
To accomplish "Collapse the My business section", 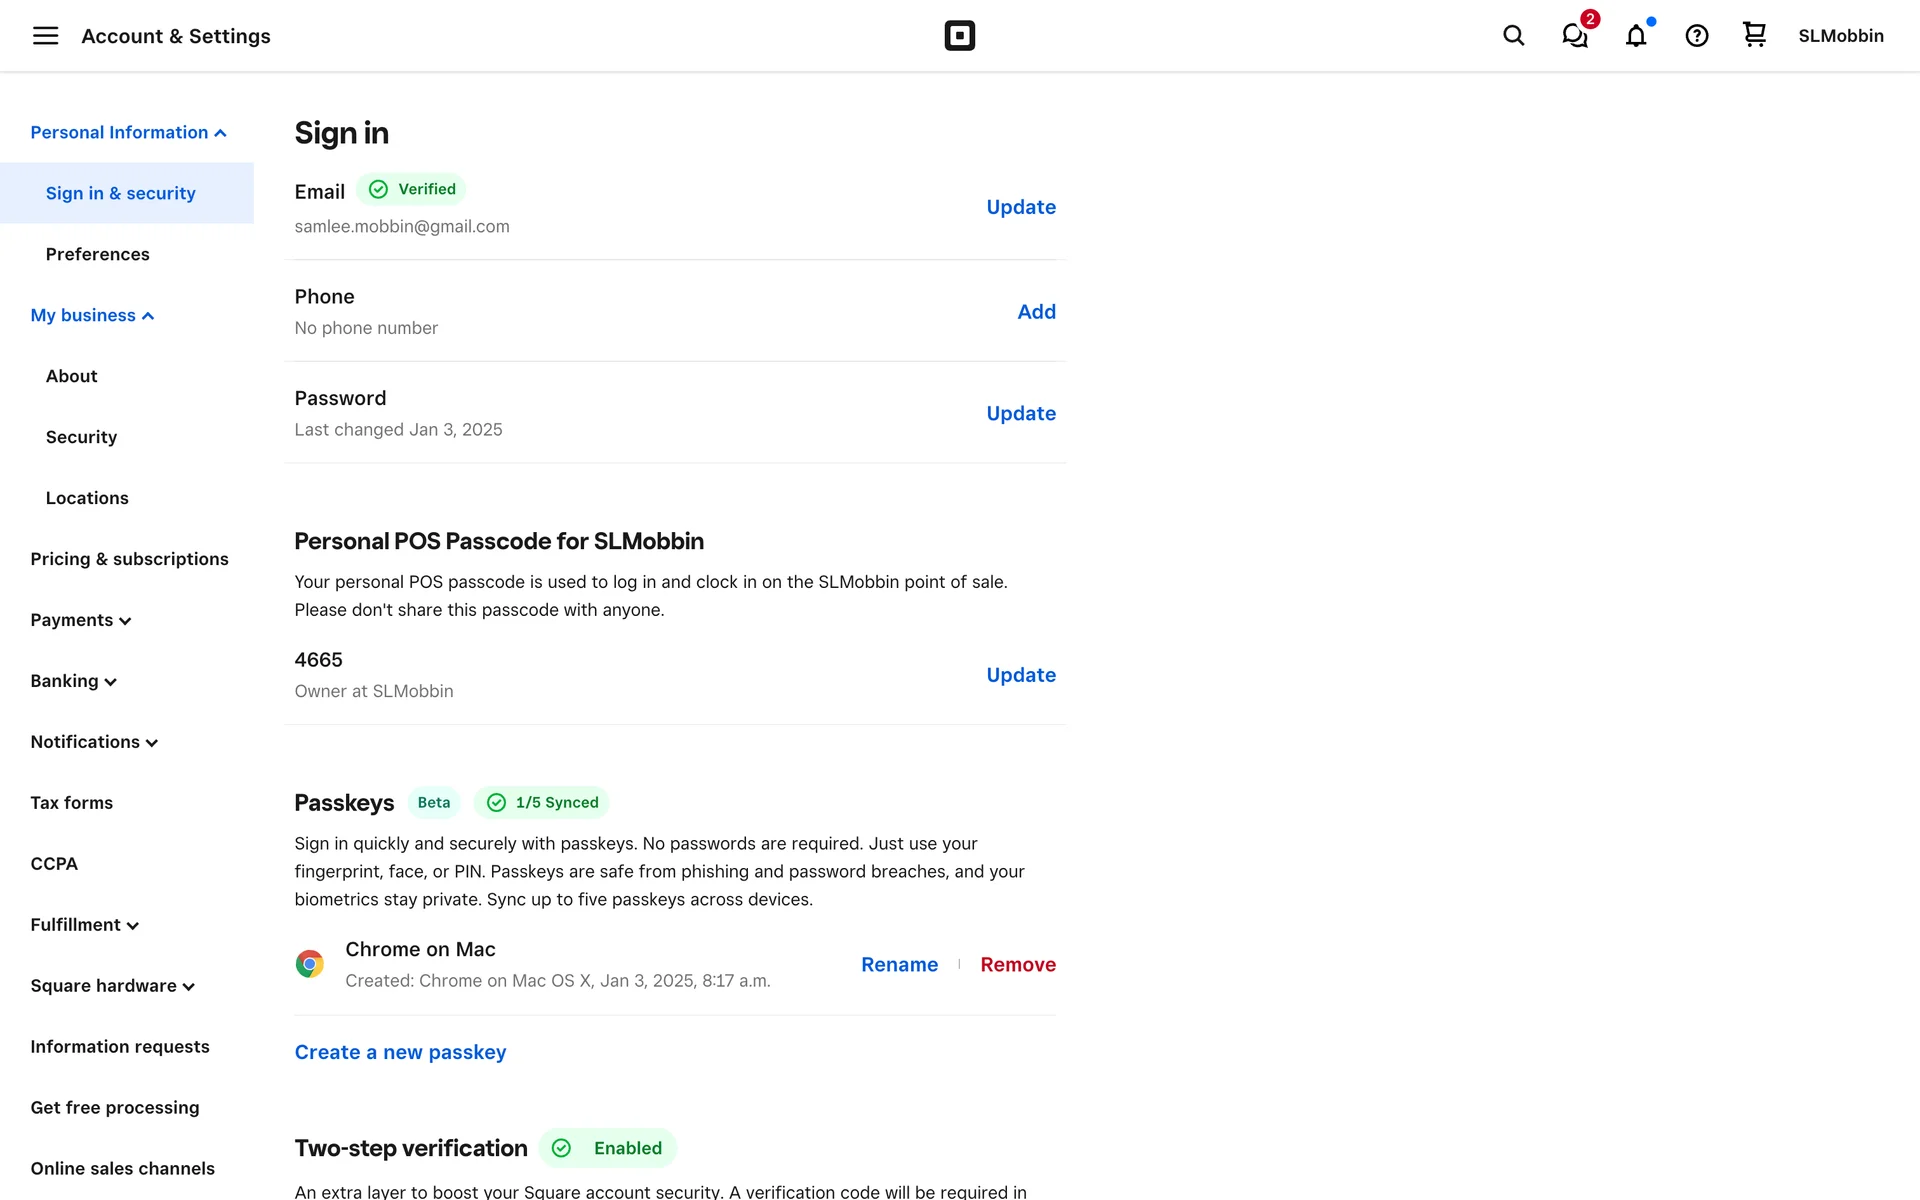I will coord(92,316).
